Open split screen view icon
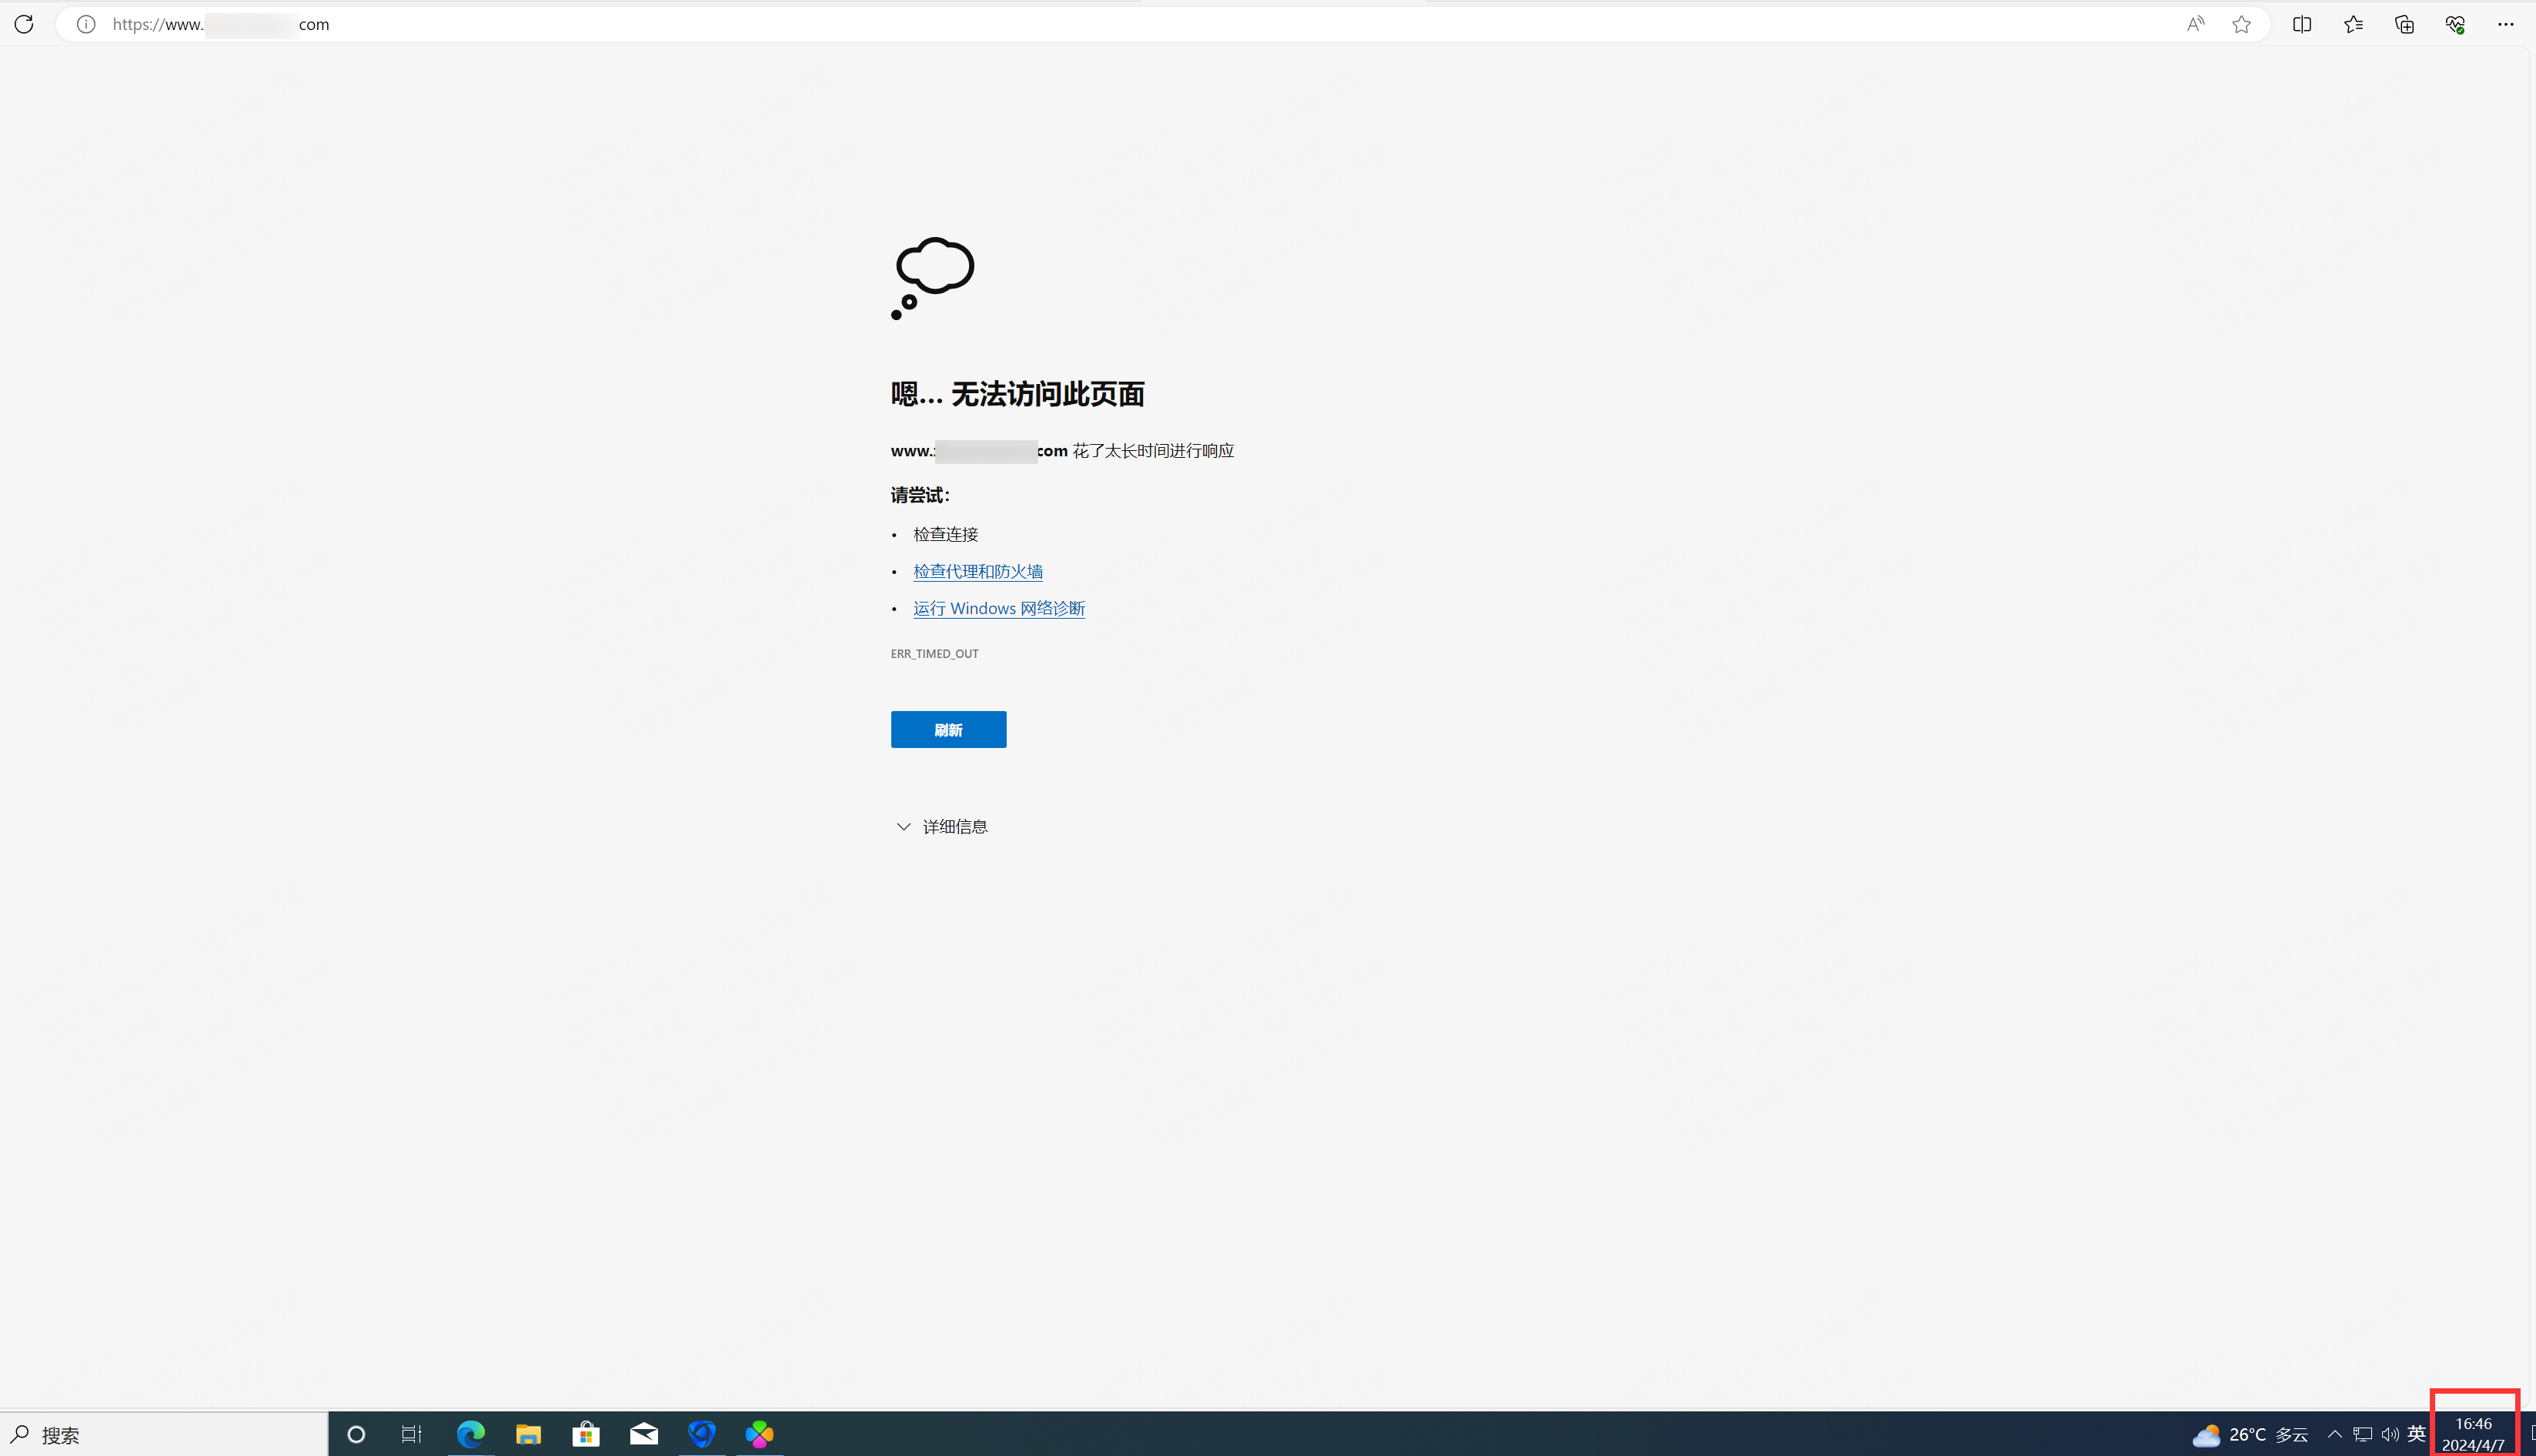Viewport: 2536px width, 1456px height. [x=2302, y=24]
